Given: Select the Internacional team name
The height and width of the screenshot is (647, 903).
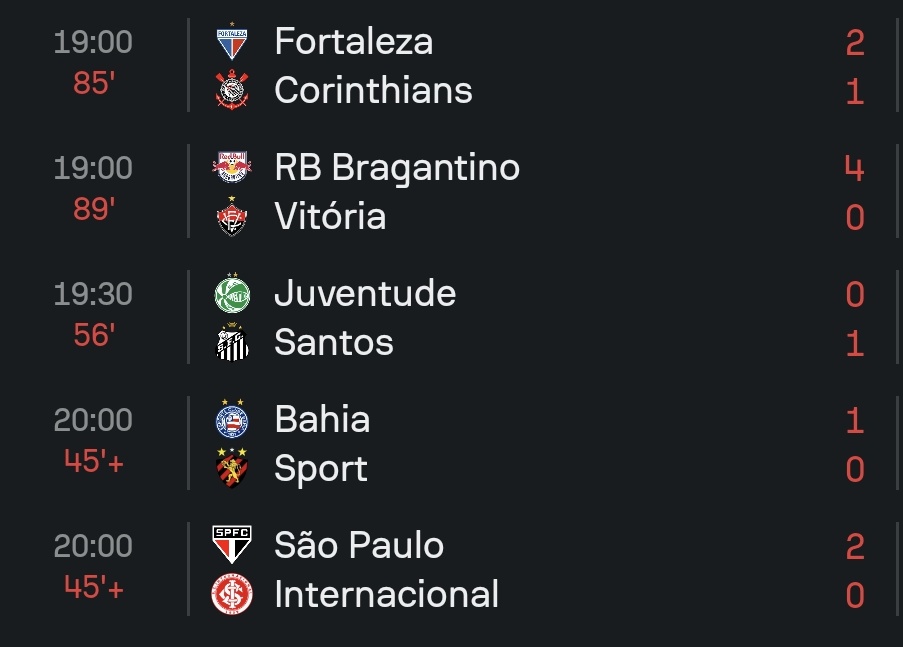Looking at the screenshot, I should click(x=386, y=595).
